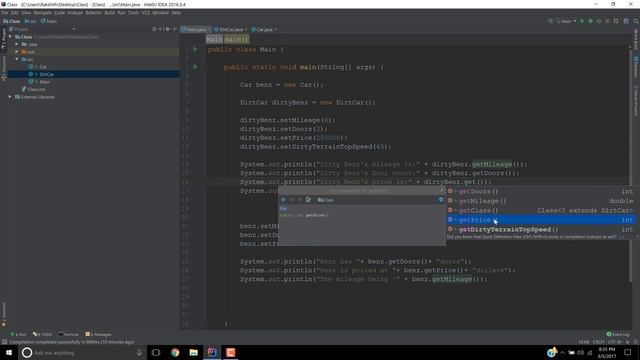
Task: Click the green Run button in toolbar
Action: pos(582,21)
